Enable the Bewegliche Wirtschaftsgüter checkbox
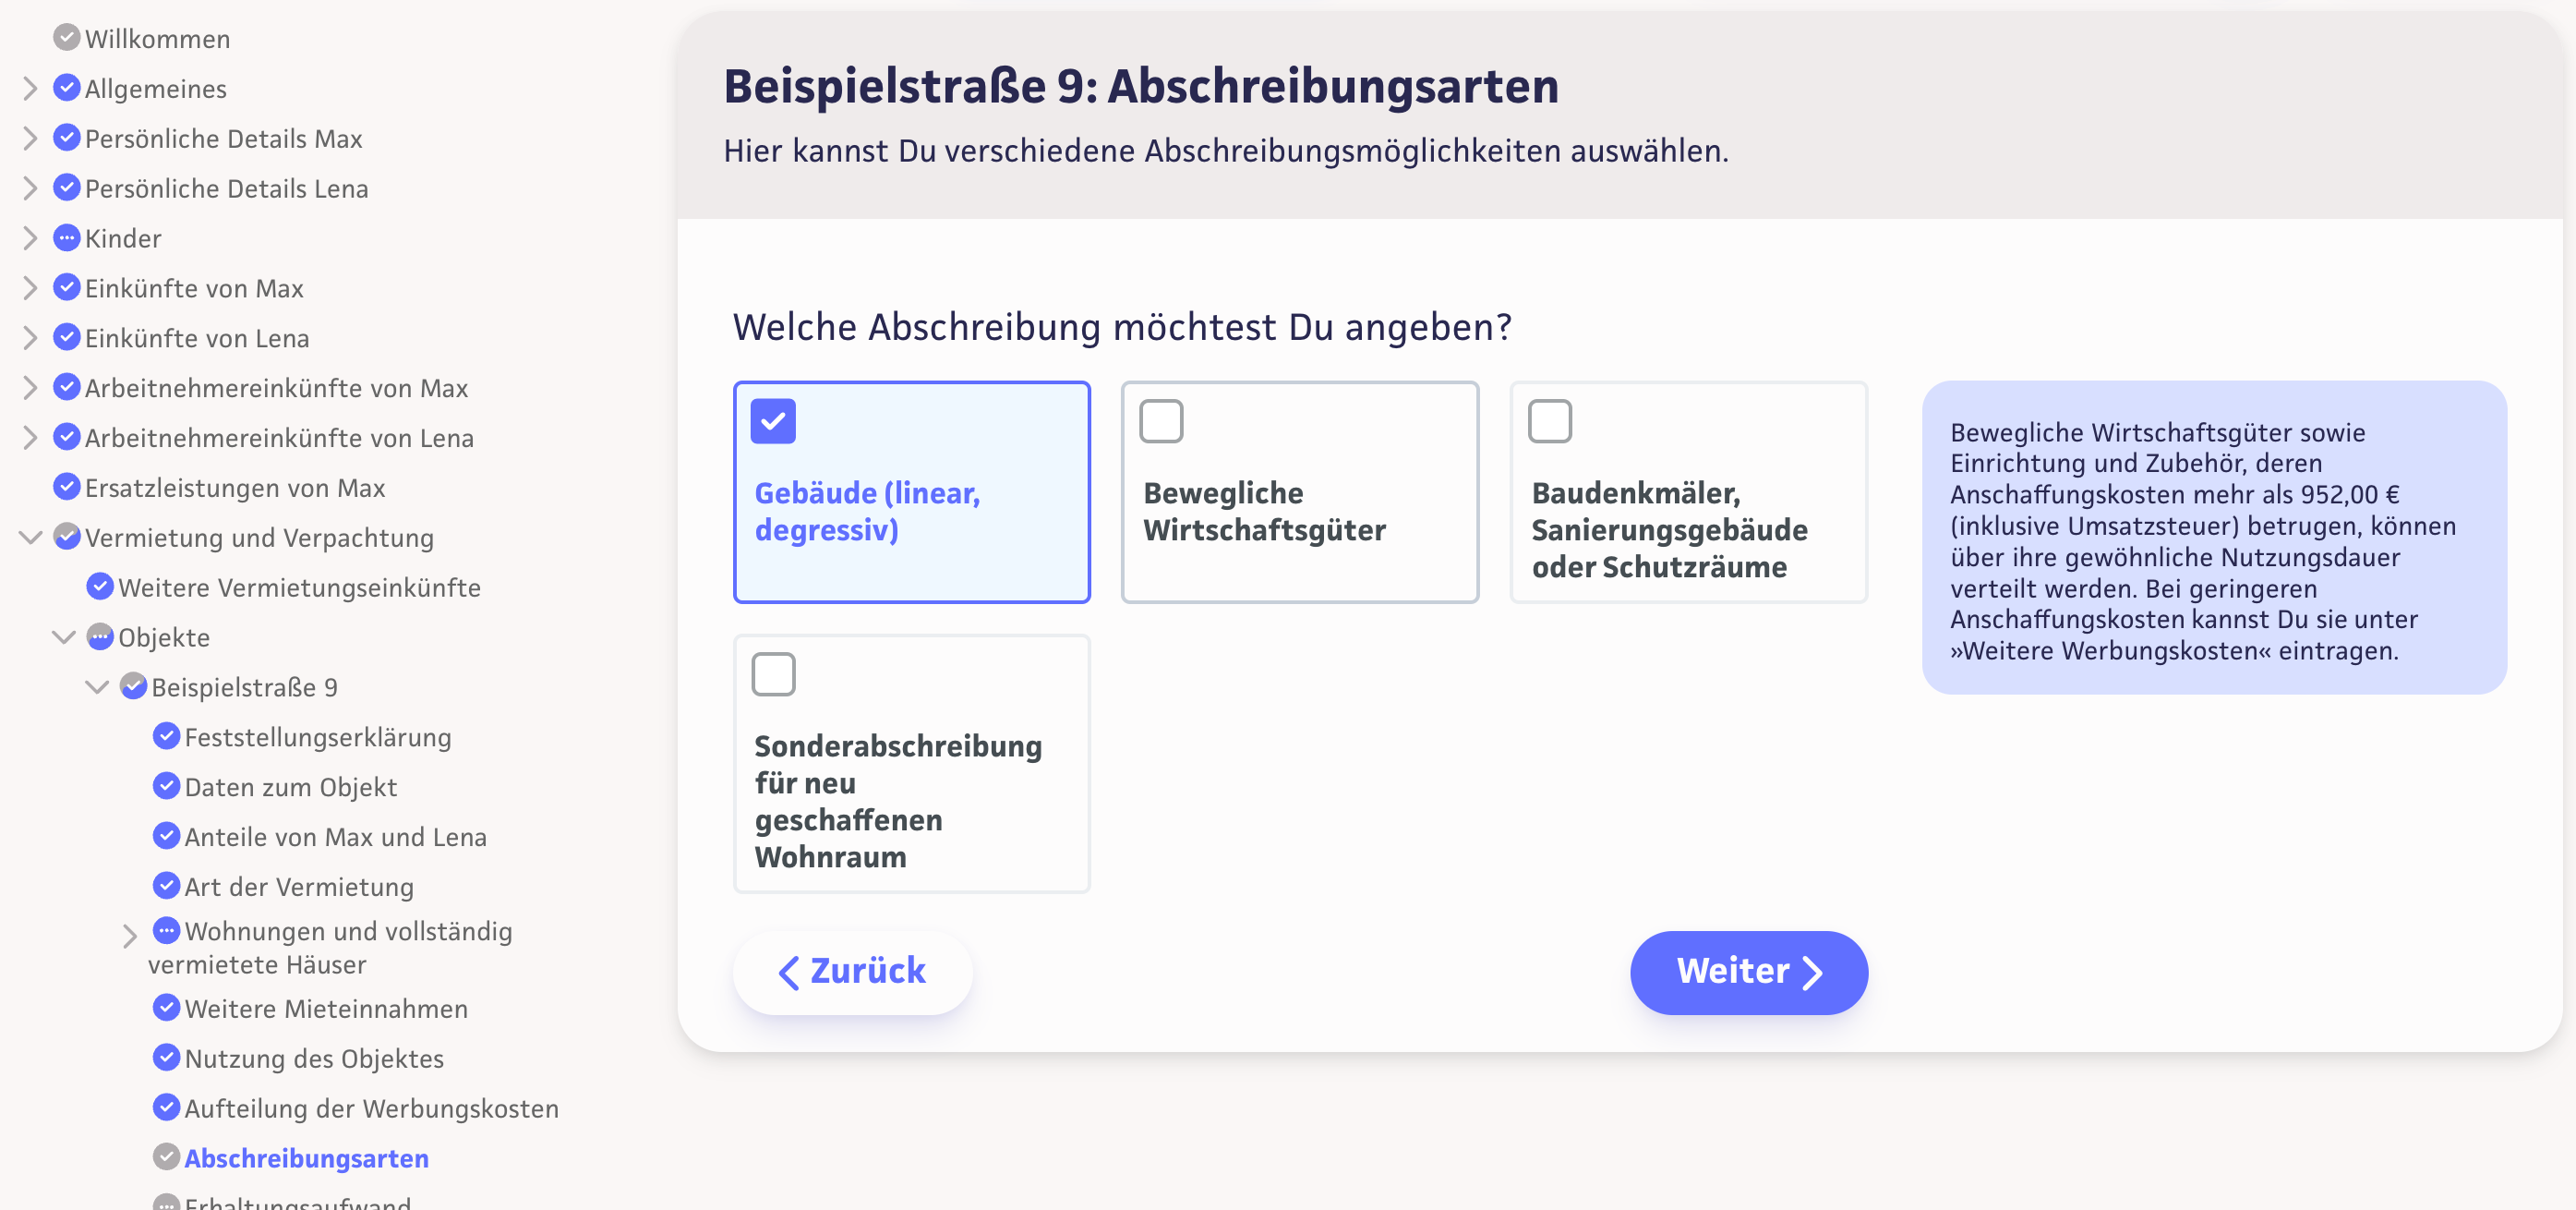 click(x=1161, y=421)
